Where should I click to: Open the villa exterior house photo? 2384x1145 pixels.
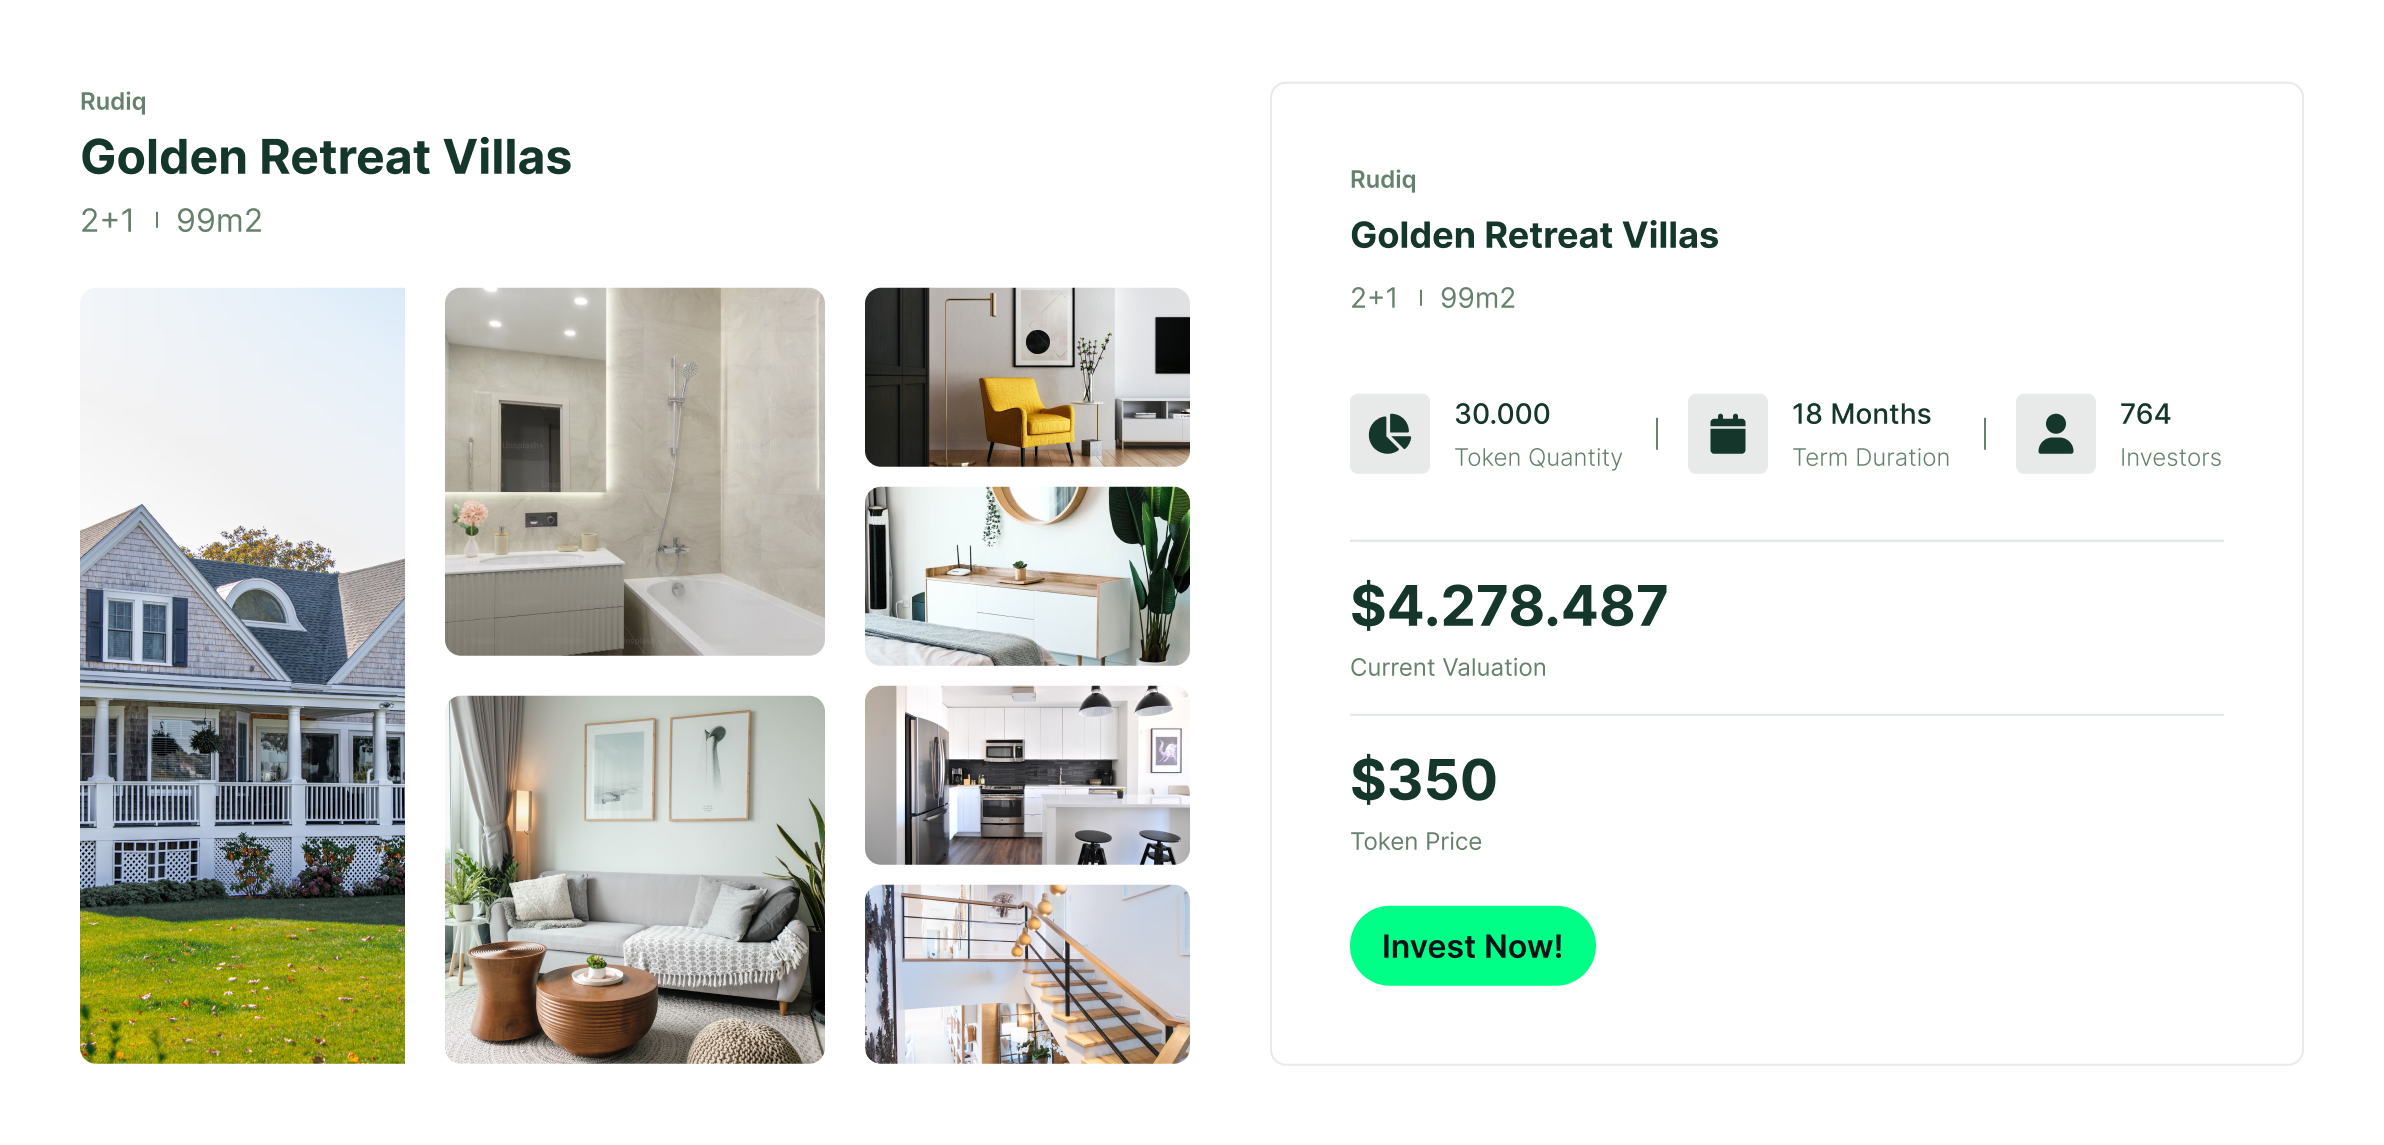(x=242, y=675)
